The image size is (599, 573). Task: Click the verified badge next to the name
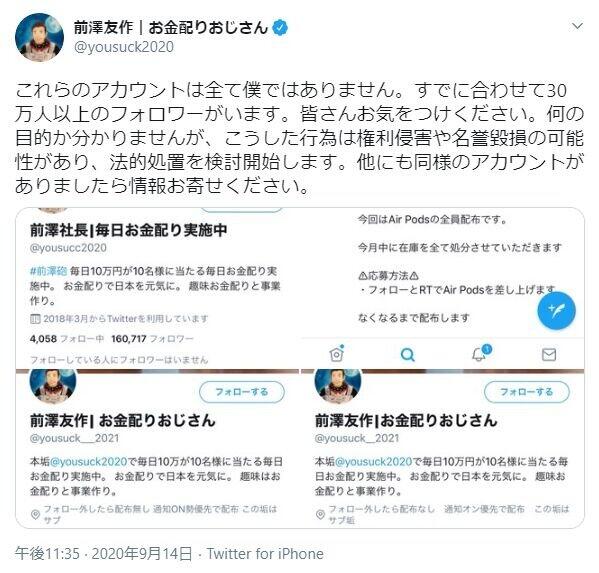tap(280, 28)
